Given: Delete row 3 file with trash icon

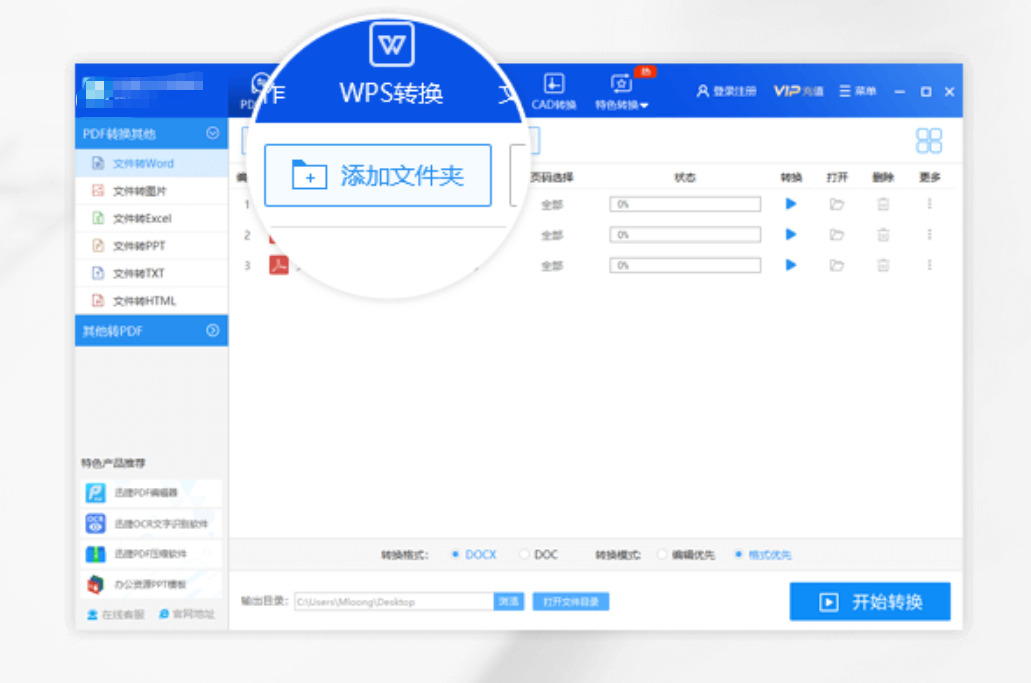Looking at the screenshot, I should click(x=883, y=265).
